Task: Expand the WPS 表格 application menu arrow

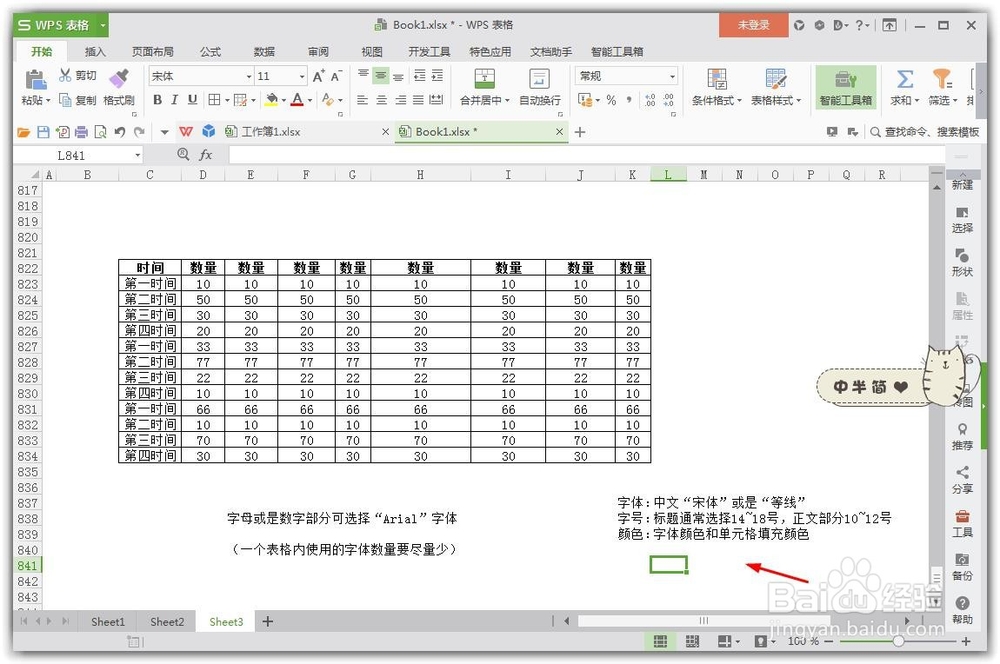Action: (102, 26)
